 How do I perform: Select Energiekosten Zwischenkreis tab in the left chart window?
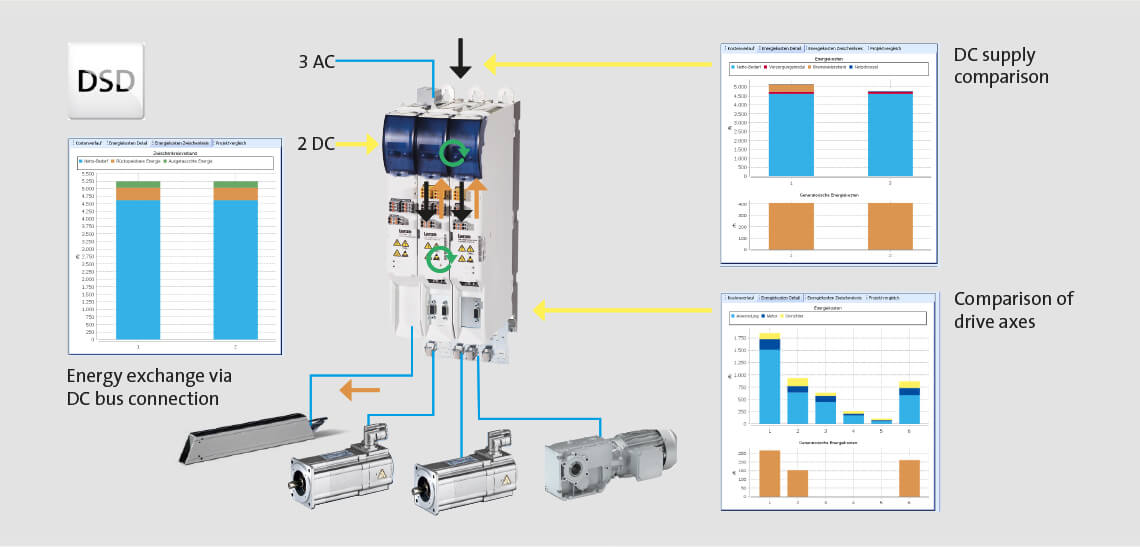(181, 143)
